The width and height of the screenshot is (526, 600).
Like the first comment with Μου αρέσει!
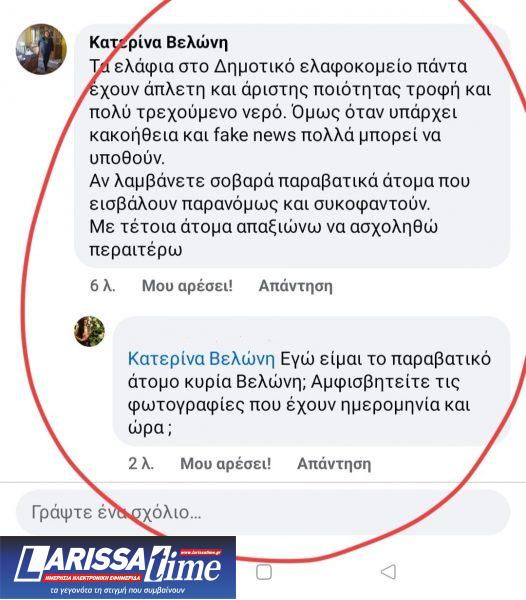187,286
